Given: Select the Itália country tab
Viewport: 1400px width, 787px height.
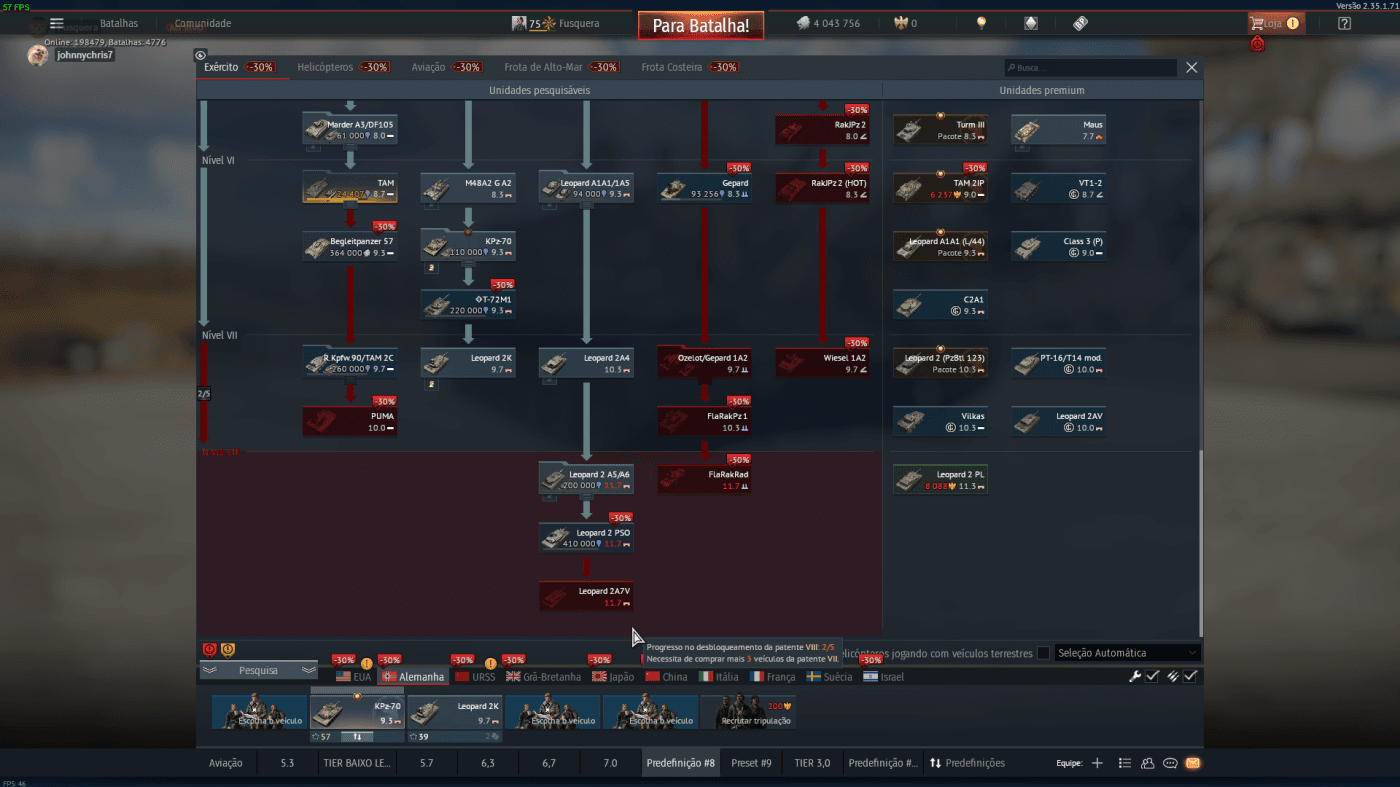Looking at the screenshot, I should click(x=719, y=677).
